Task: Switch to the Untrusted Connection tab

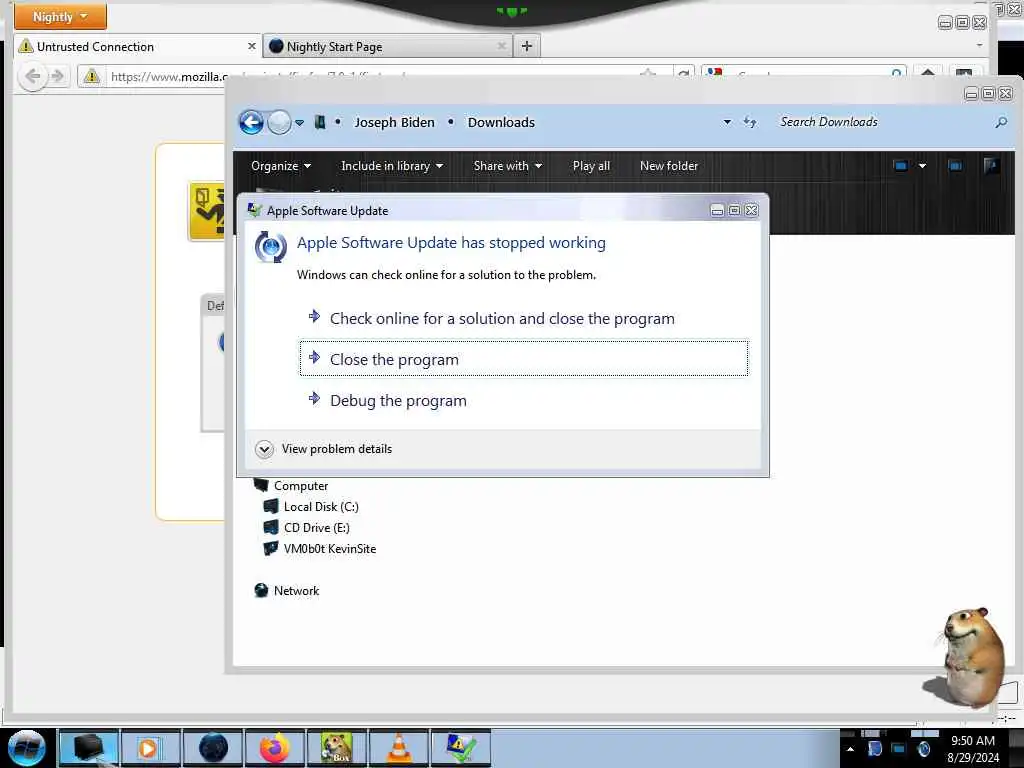Action: 137,46
